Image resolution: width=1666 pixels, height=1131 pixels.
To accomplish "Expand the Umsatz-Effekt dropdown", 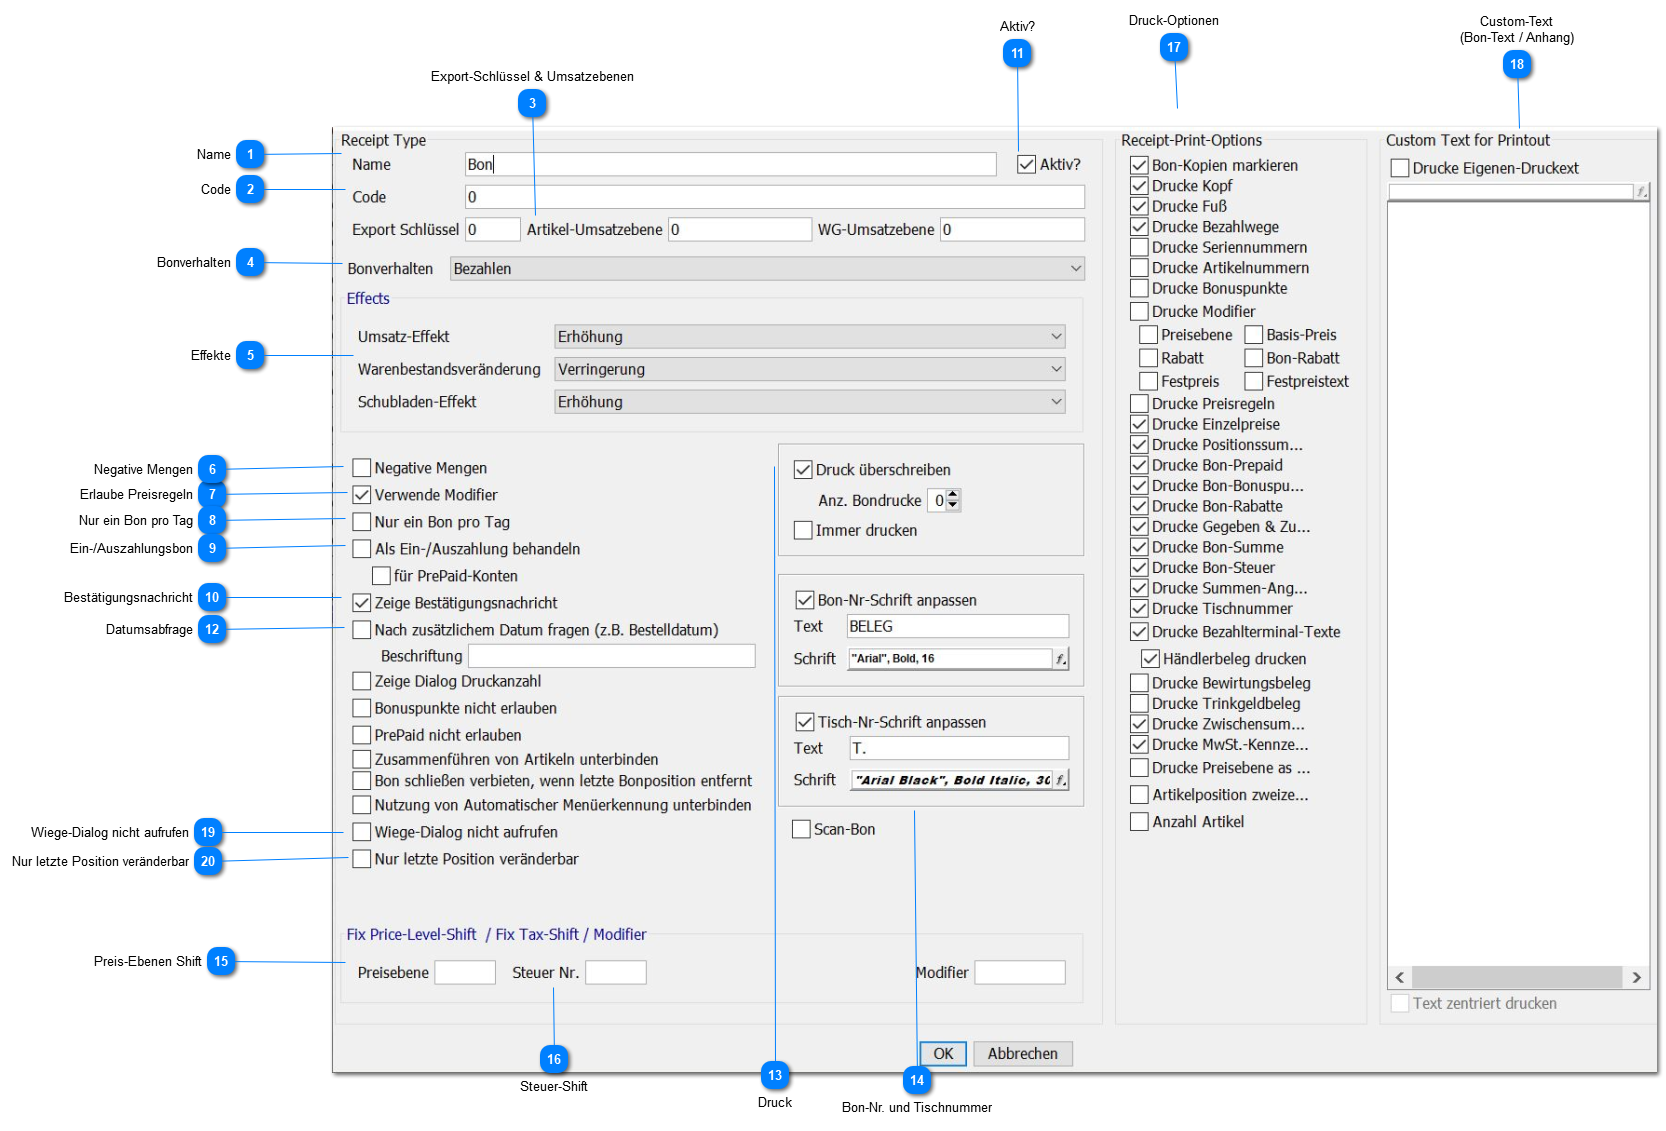I will [810, 337].
